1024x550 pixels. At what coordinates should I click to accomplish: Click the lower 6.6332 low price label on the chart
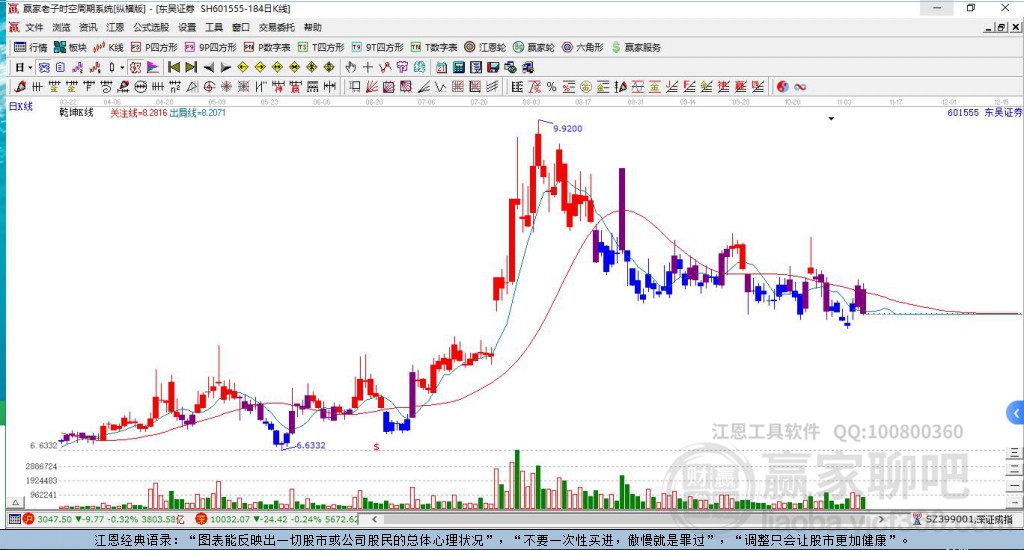click(x=310, y=445)
